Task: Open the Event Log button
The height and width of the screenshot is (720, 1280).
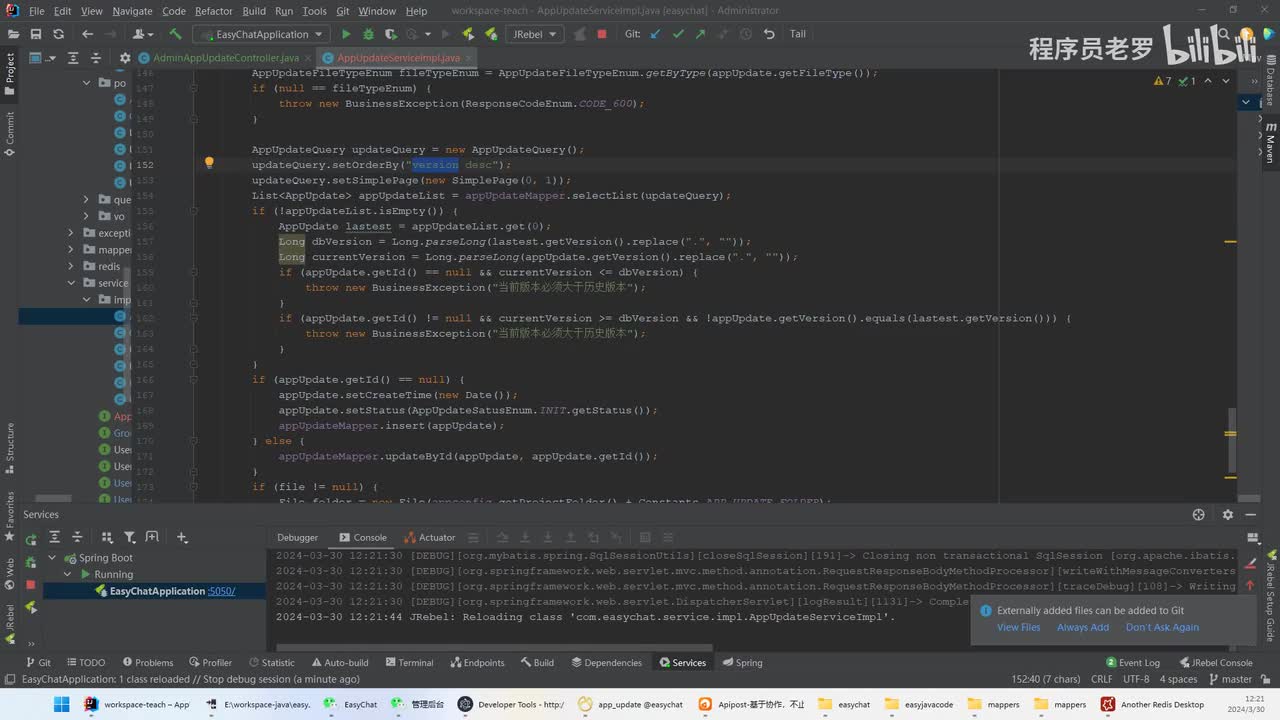Action: [x=1133, y=662]
